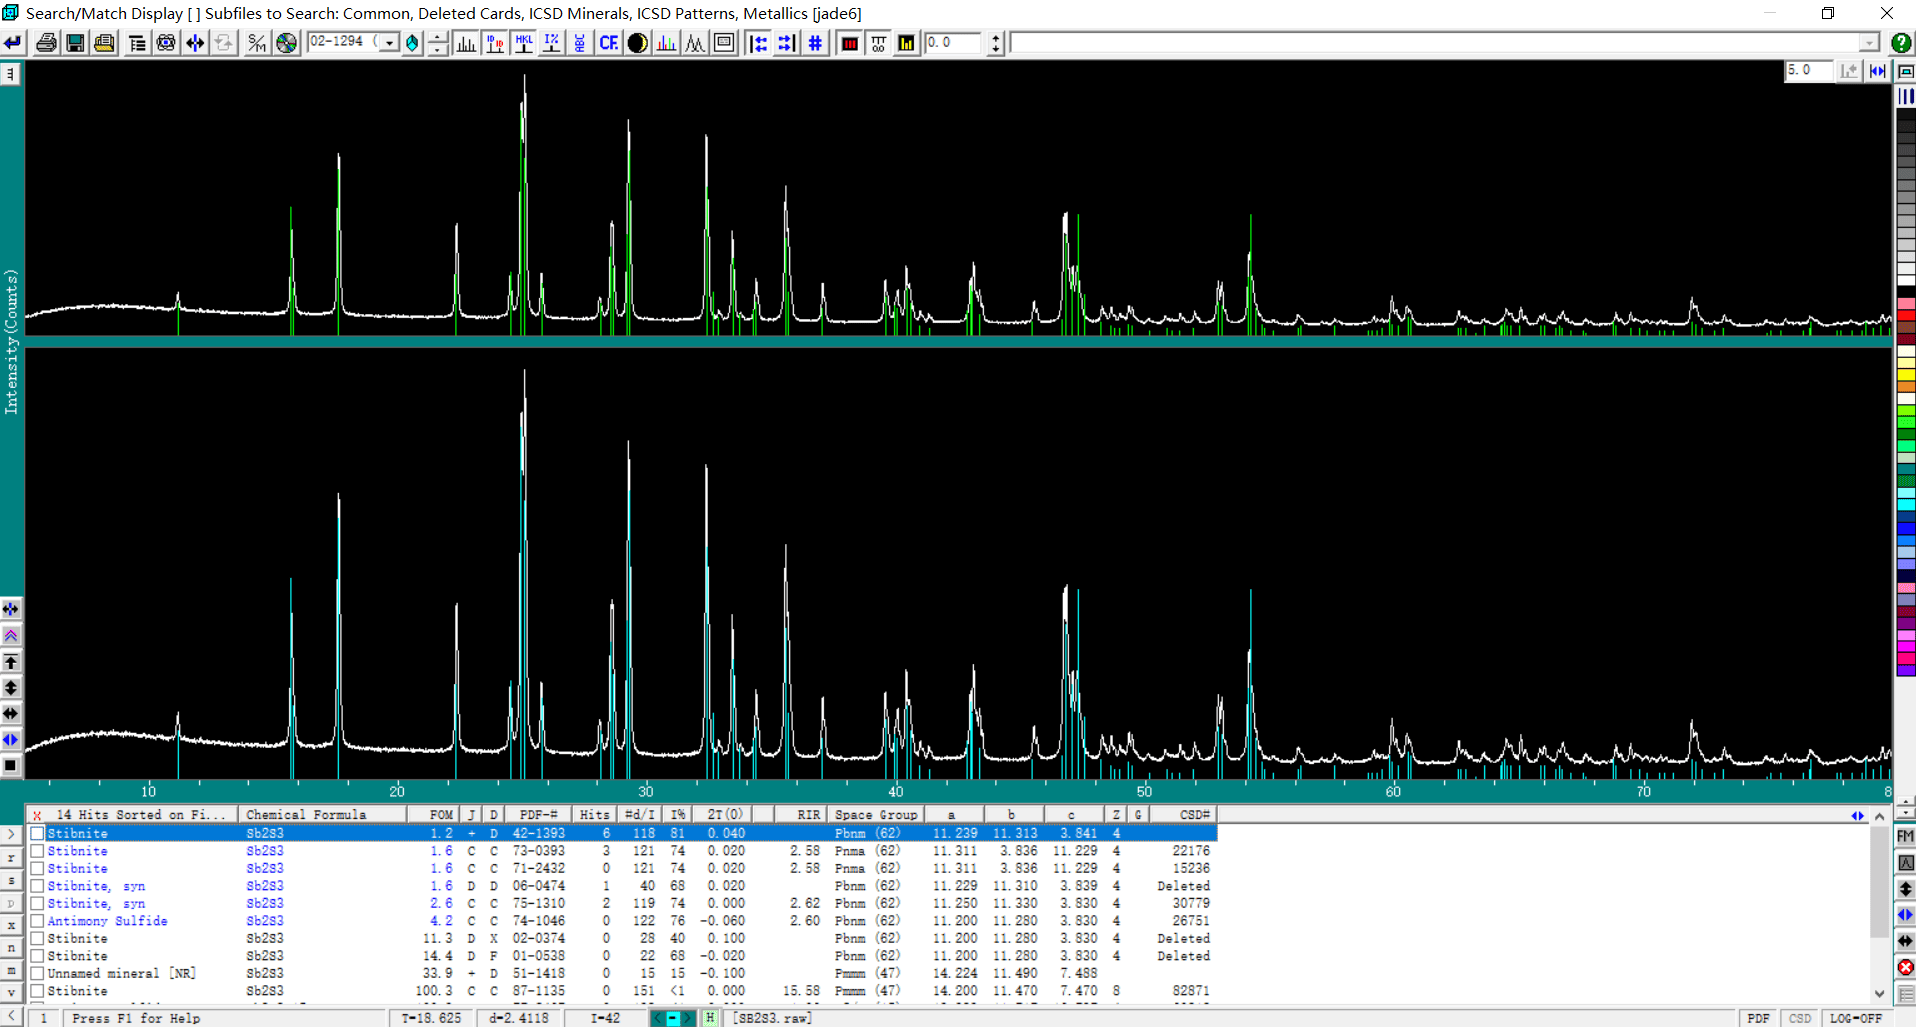Click the blue hash grid icon

pos(815,43)
